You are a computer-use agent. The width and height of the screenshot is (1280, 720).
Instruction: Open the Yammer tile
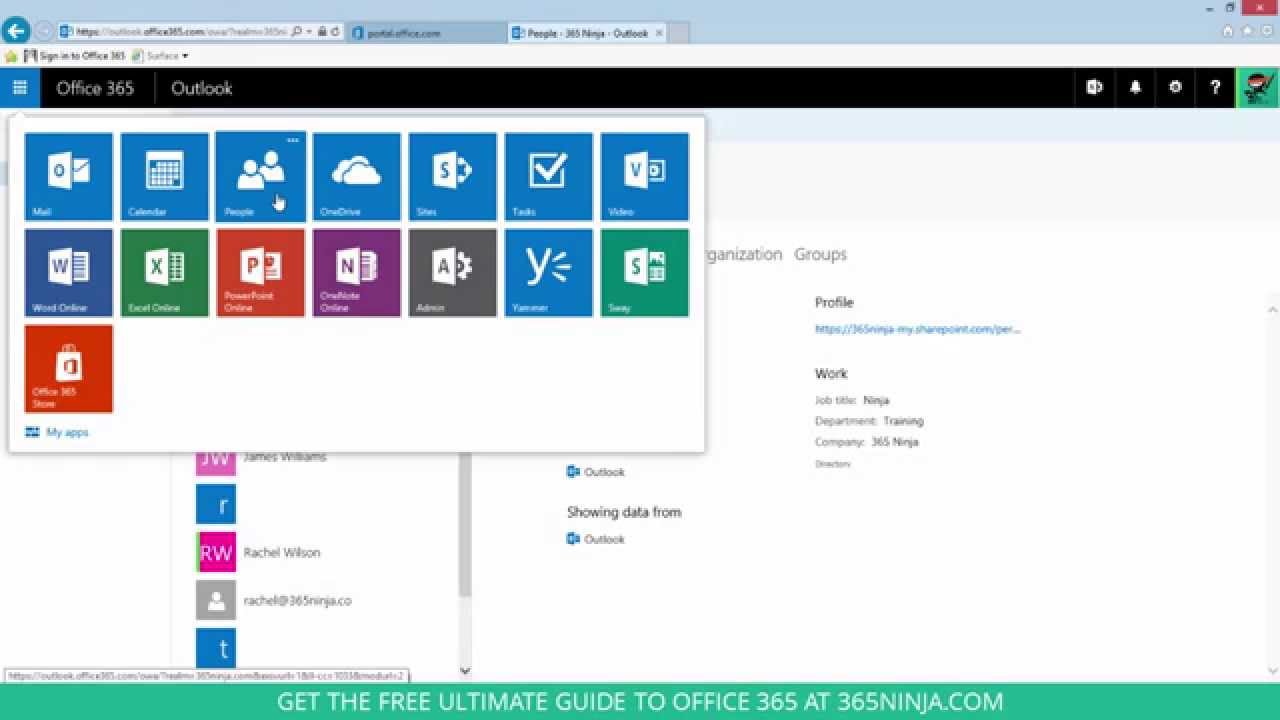tap(549, 273)
